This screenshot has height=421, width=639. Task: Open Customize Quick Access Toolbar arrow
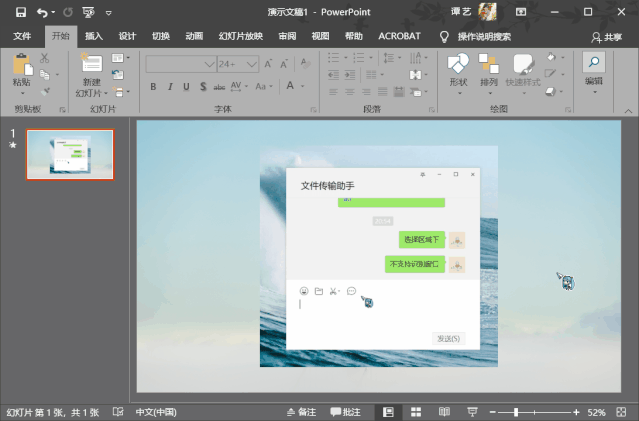(108, 13)
